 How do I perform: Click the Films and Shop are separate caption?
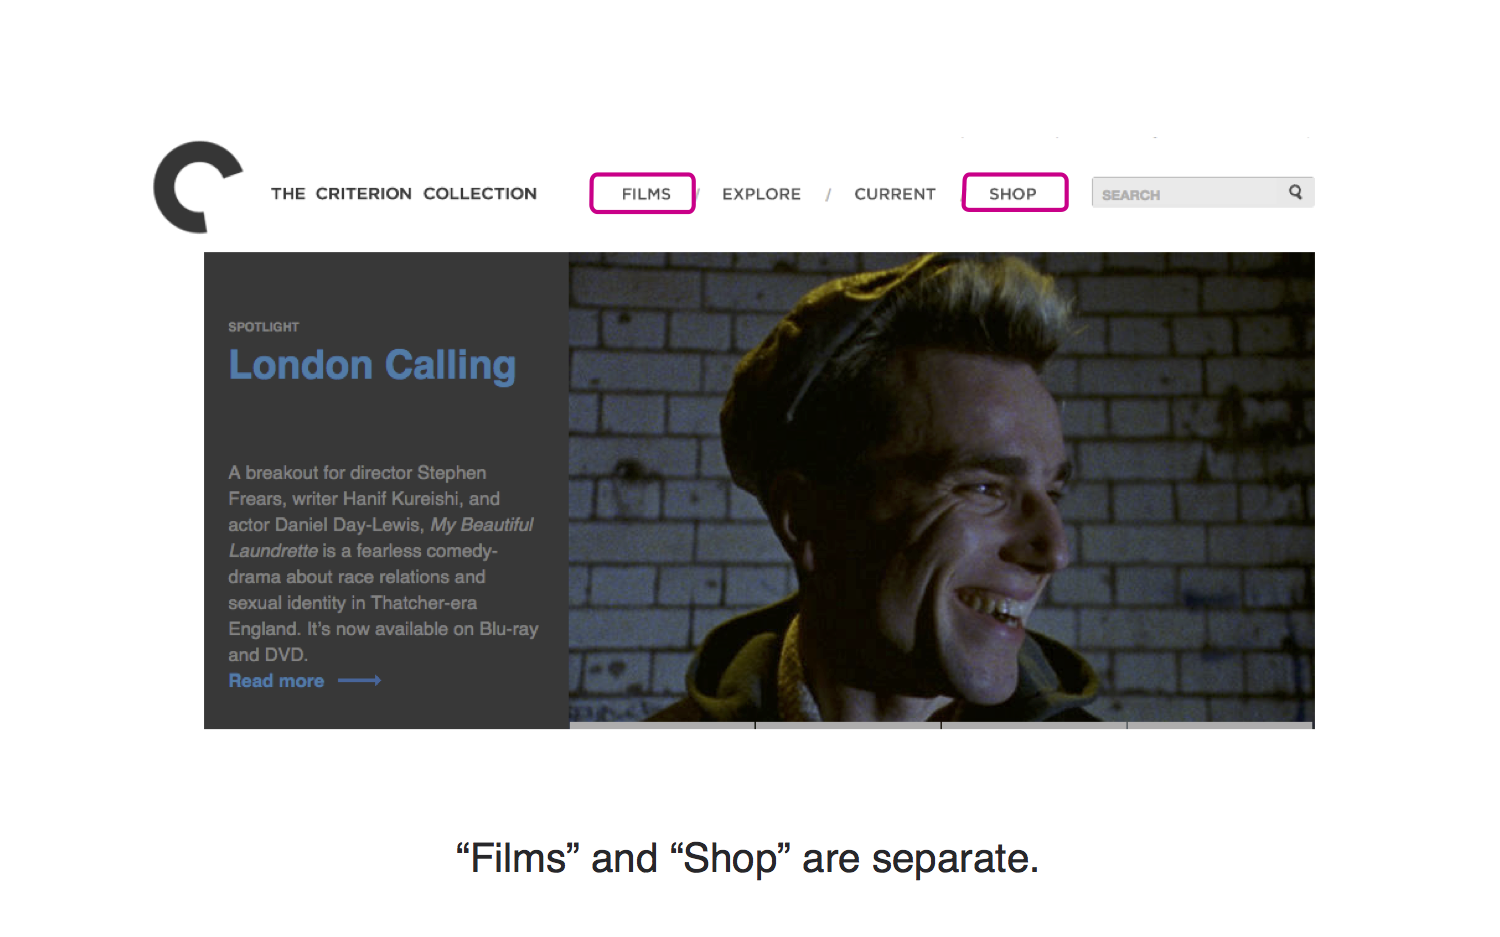[748, 859]
